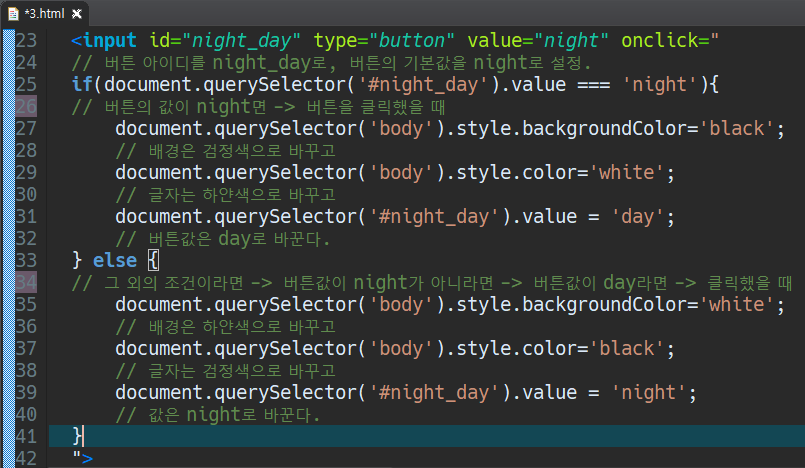Click the closing "> on line 42
The image size is (805, 468).
point(82,457)
